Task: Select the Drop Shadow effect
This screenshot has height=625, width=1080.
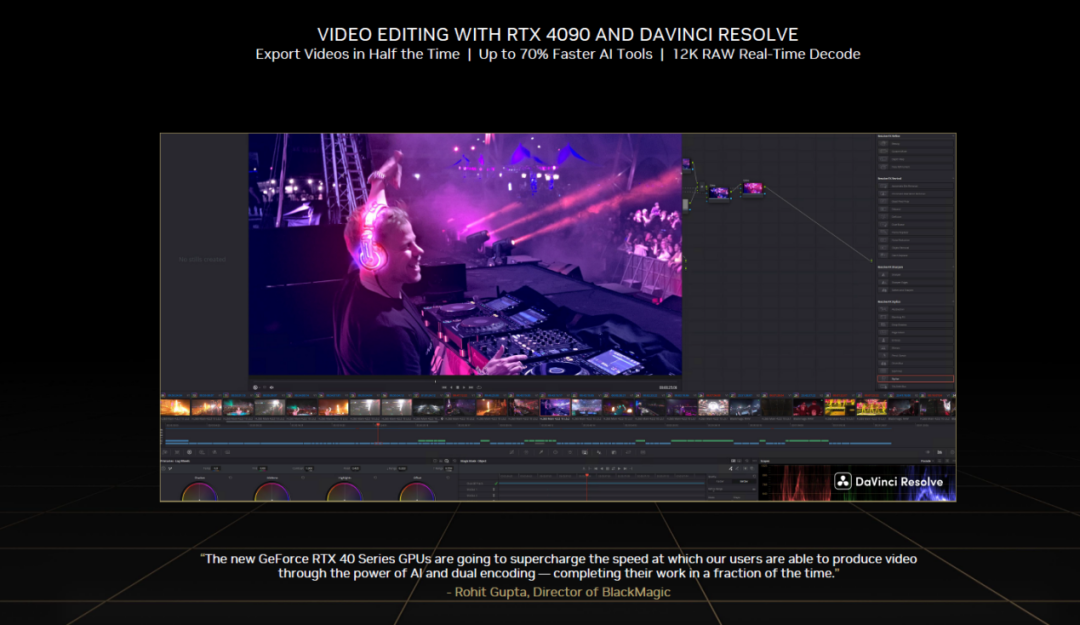Action: pyautogui.click(x=915, y=325)
